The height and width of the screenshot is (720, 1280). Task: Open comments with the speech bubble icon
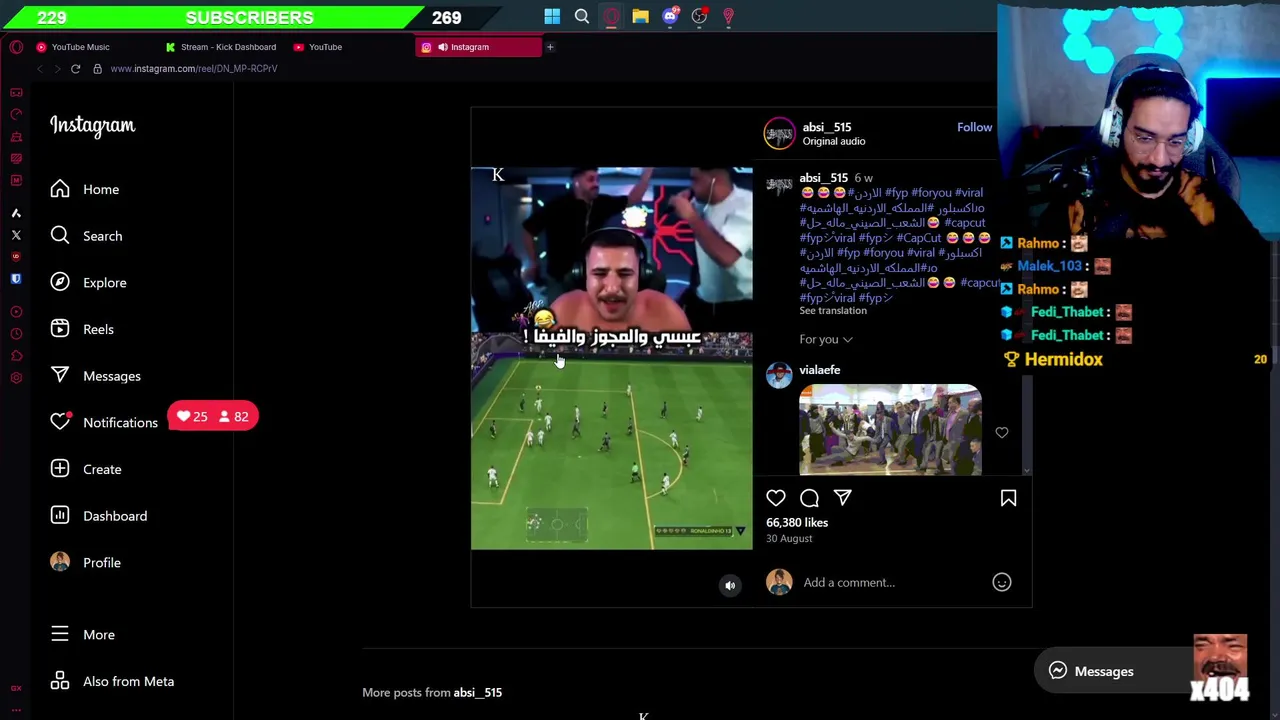809,498
